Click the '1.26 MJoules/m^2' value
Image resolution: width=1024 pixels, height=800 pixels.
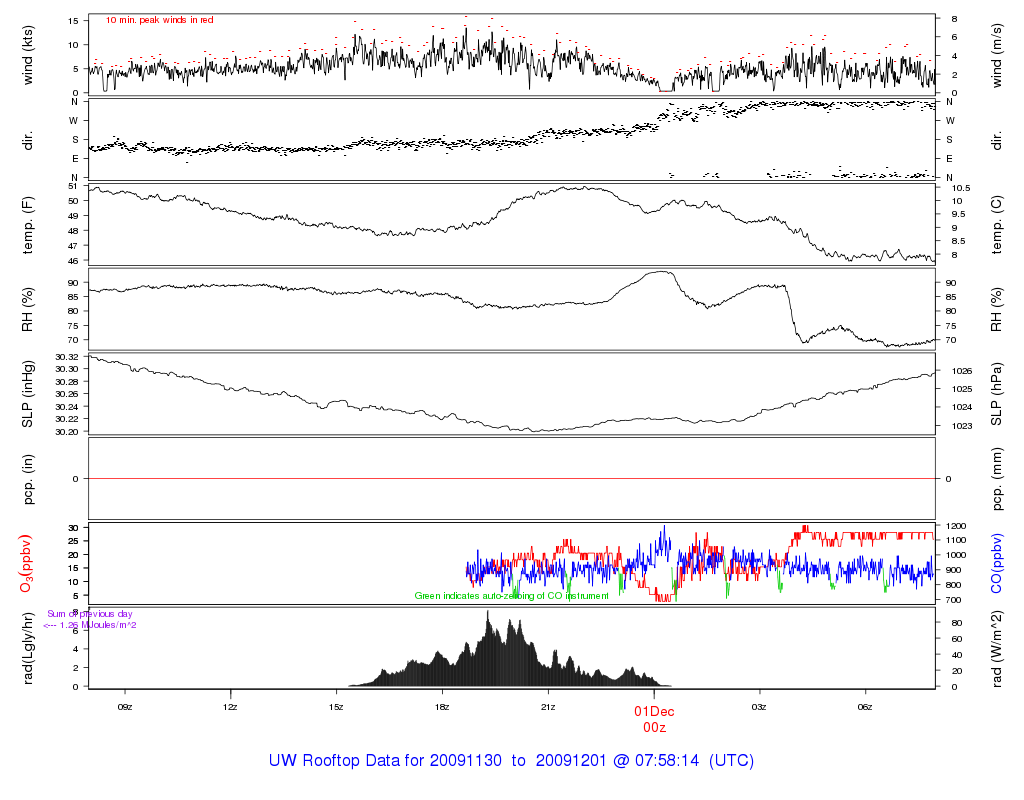(x=98, y=625)
